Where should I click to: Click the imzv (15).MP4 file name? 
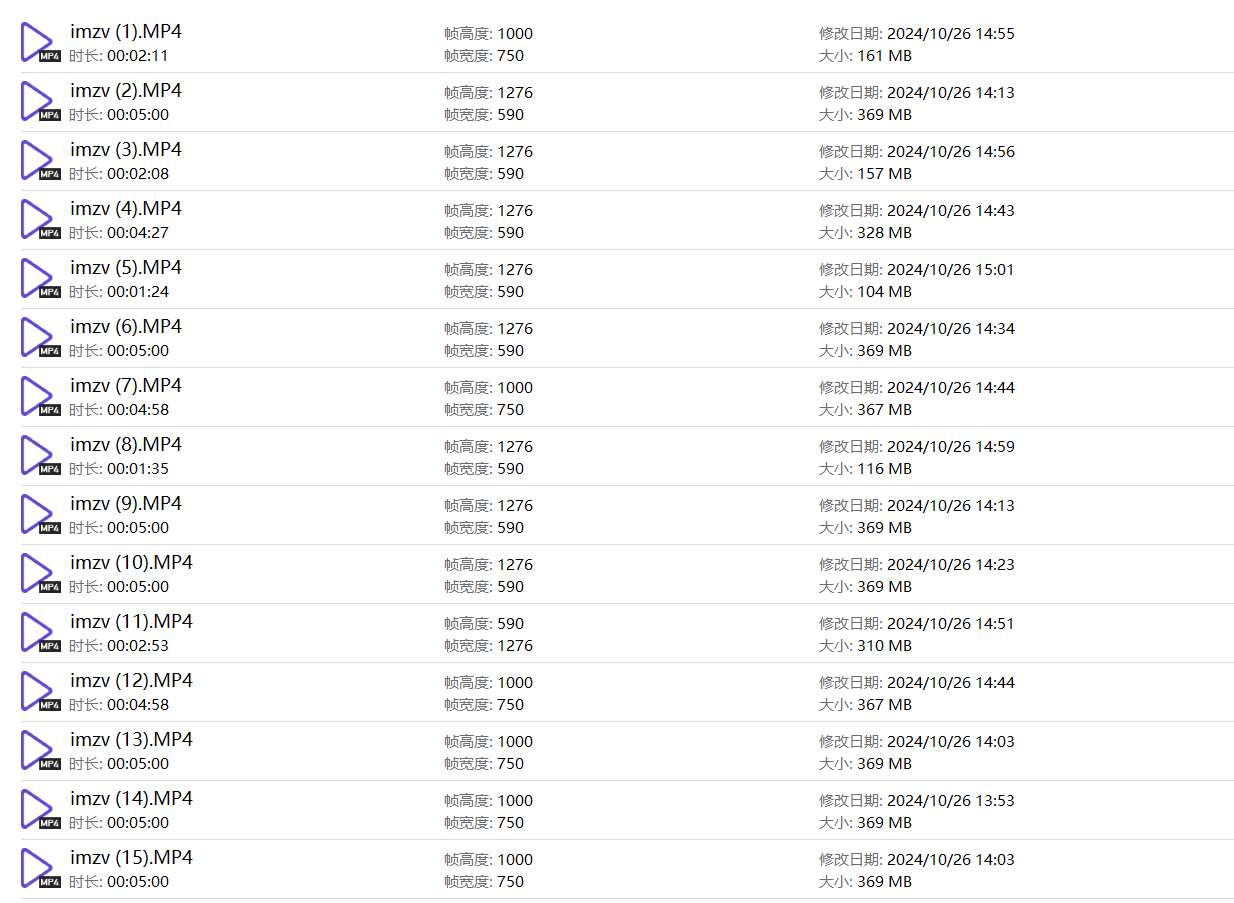click(x=131, y=858)
